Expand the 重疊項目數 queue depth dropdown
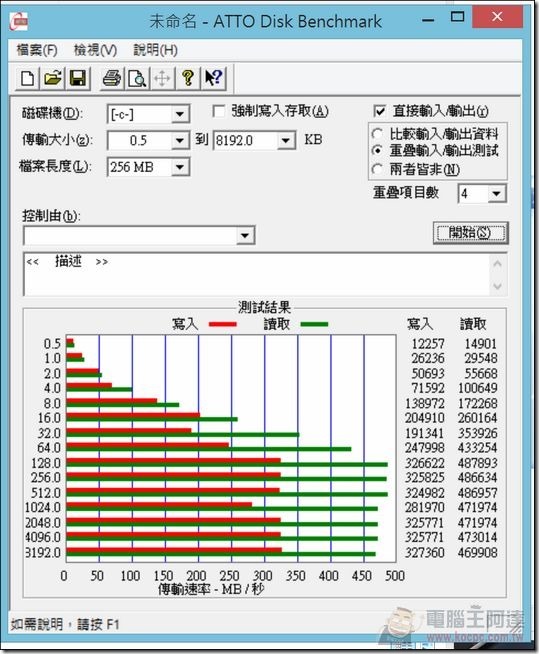539x654 pixels. coord(496,194)
